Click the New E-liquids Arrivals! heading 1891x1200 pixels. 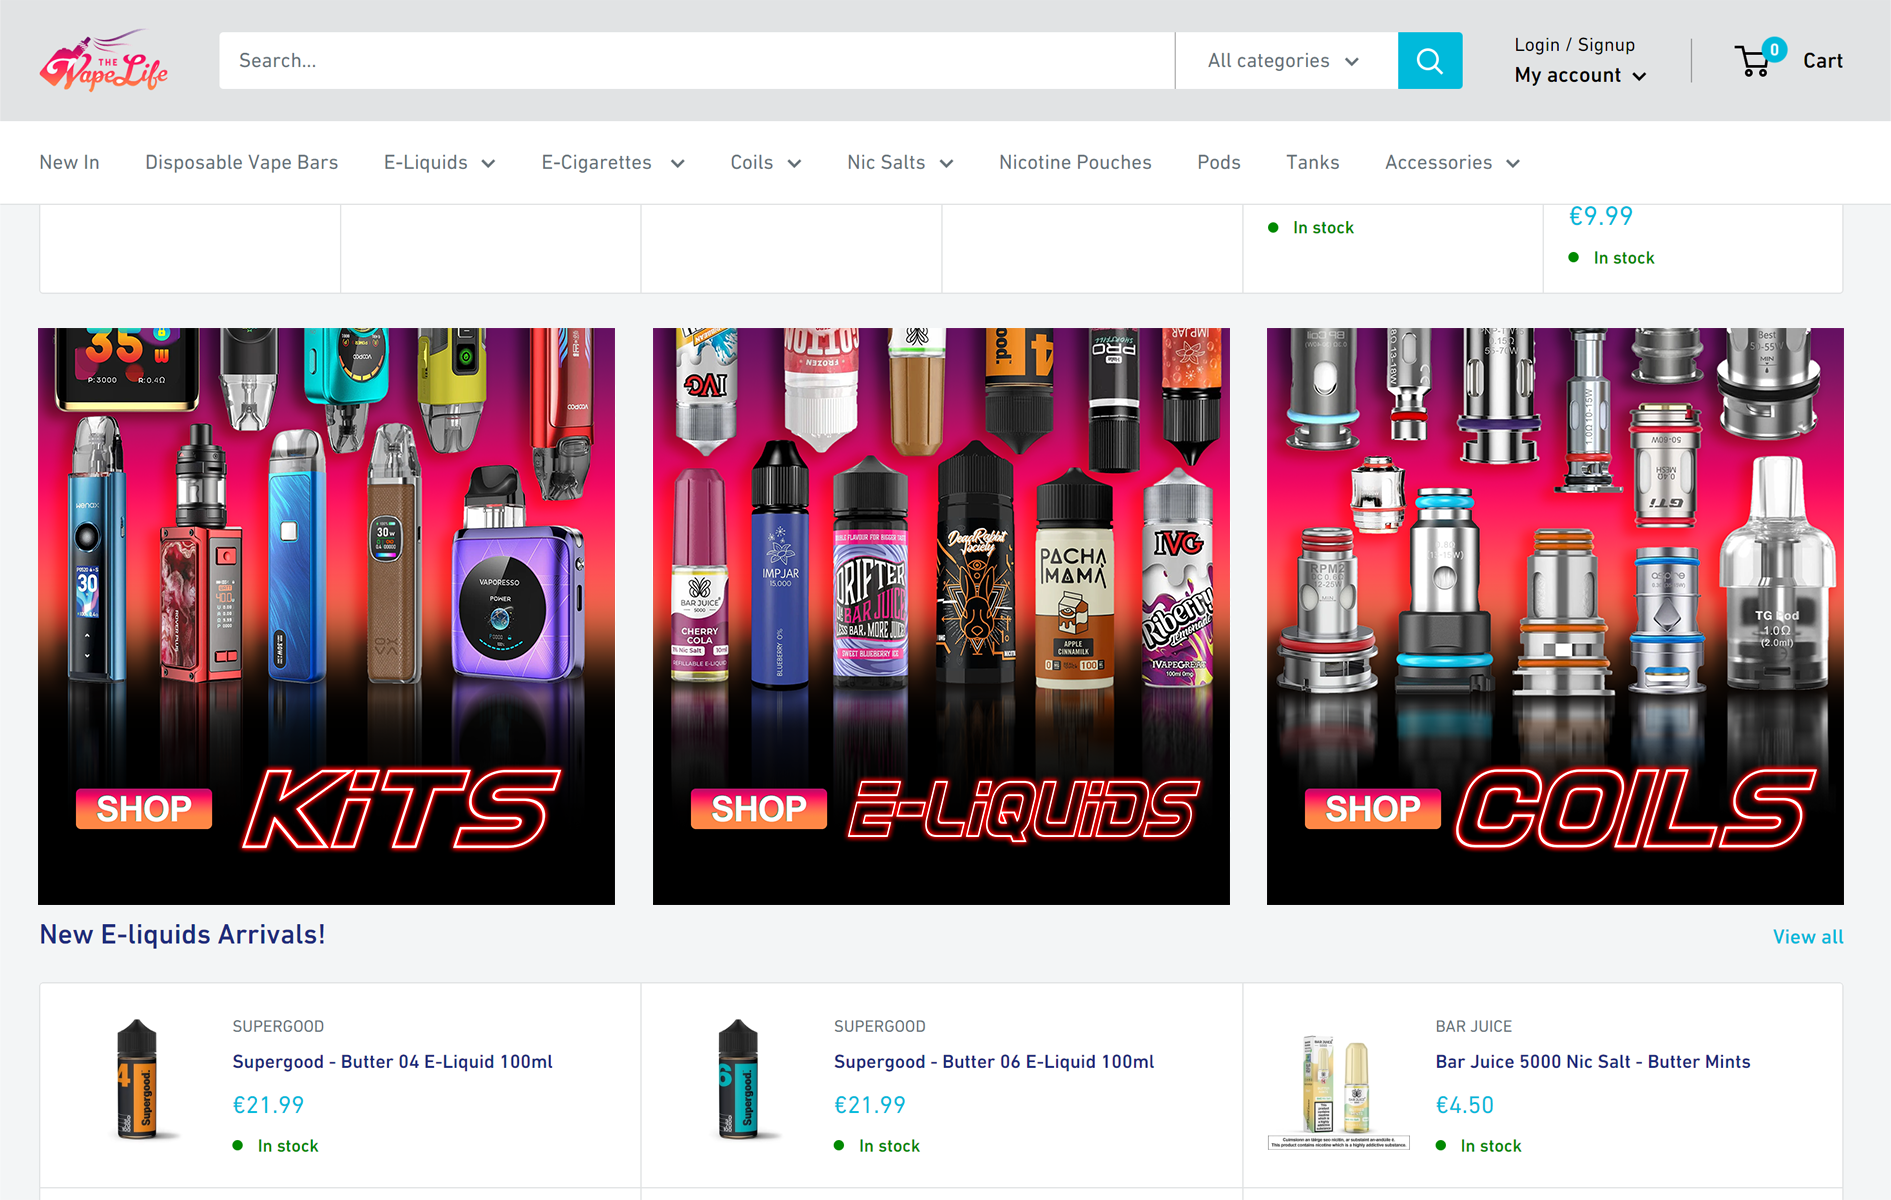tap(182, 934)
